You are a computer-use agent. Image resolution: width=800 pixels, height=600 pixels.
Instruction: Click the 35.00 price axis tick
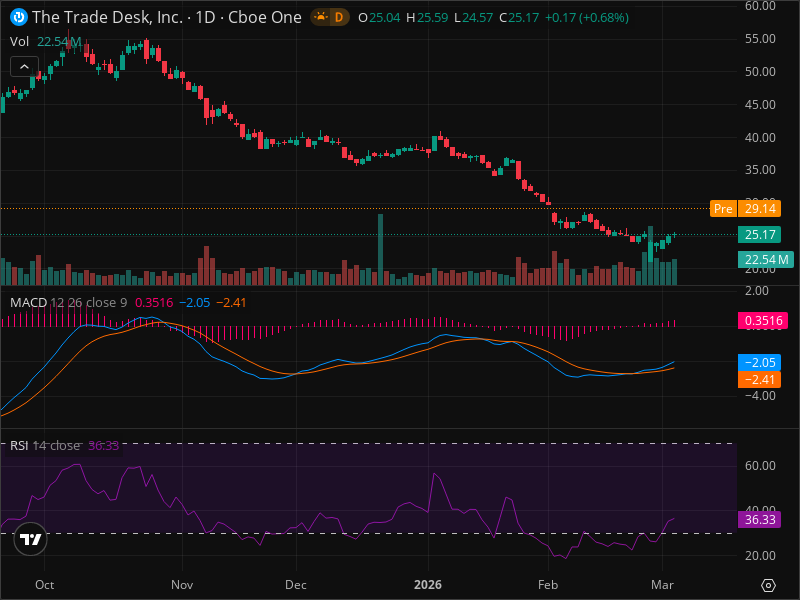[x=760, y=170]
